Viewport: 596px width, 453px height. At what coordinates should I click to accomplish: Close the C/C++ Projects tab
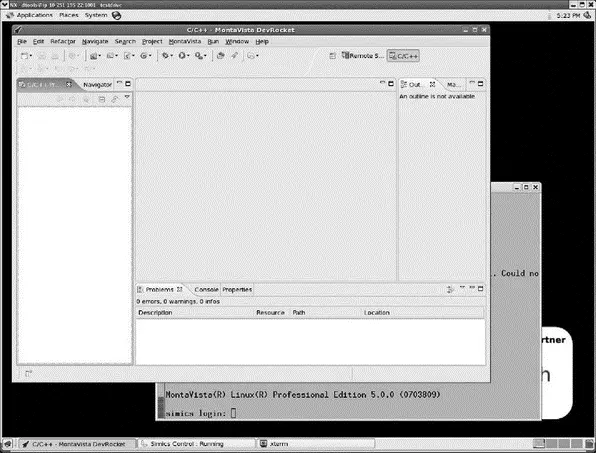tap(69, 84)
